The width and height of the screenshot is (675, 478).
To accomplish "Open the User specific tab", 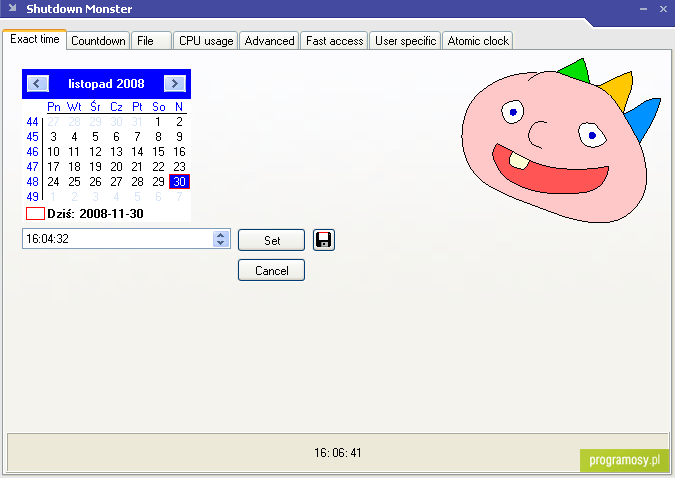I will pos(405,41).
